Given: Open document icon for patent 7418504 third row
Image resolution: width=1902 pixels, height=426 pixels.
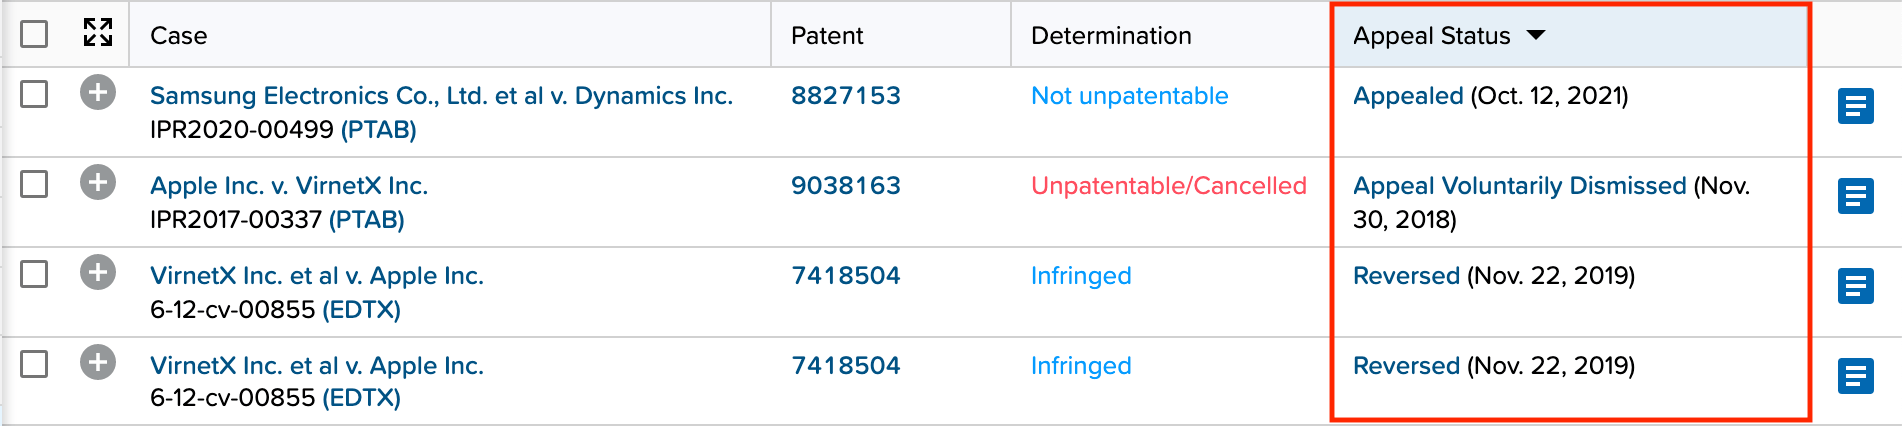Looking at the screenshot, I should 1855,286.
